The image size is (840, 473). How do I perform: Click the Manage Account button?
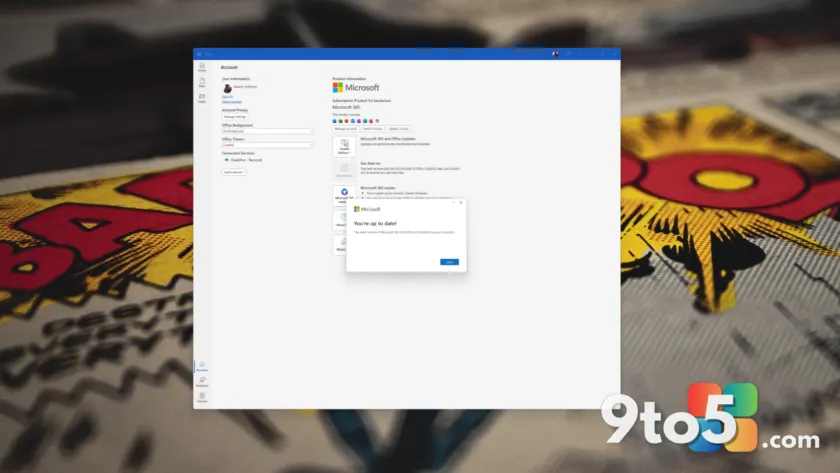346,129
